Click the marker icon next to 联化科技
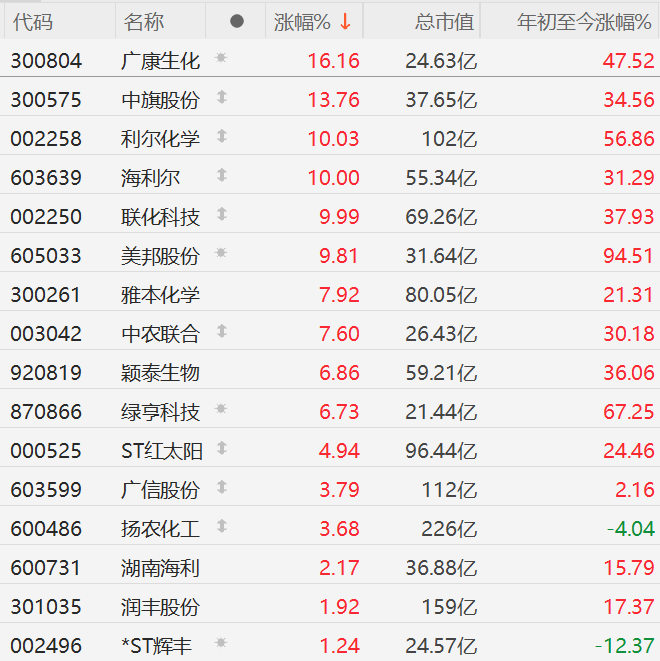This screenshot has height=661, width=660. pyautogui.click(x=222, y=214)
